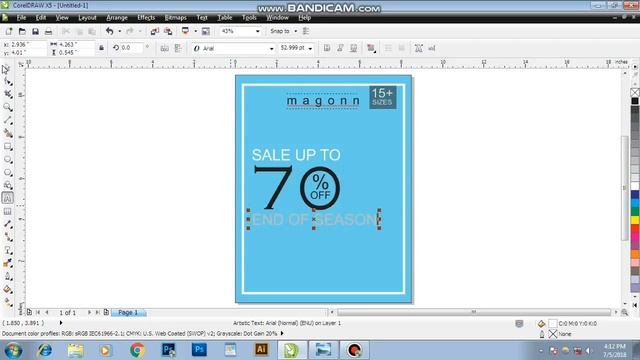640x360 pixels.
Task: Open the Effects menu
Action: point(146,18)
